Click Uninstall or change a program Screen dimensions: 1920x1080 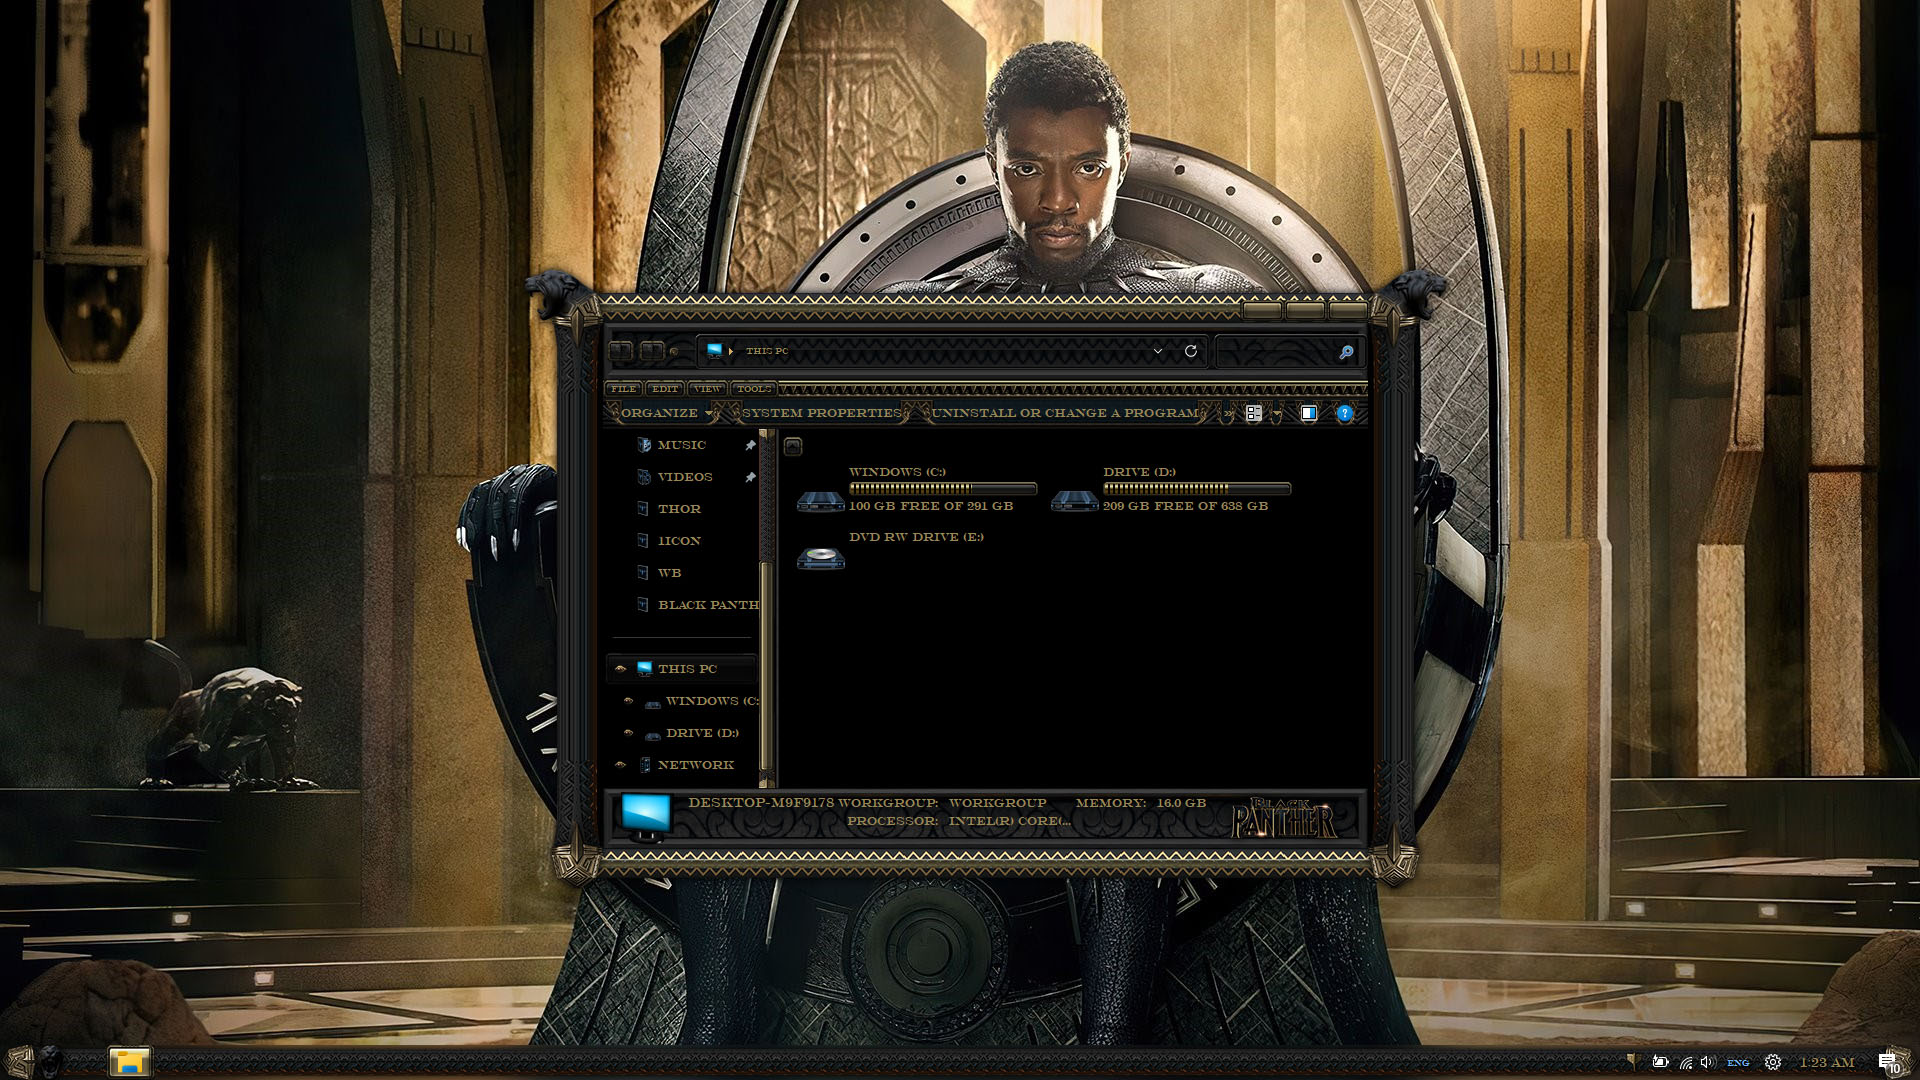point(1064,413)
